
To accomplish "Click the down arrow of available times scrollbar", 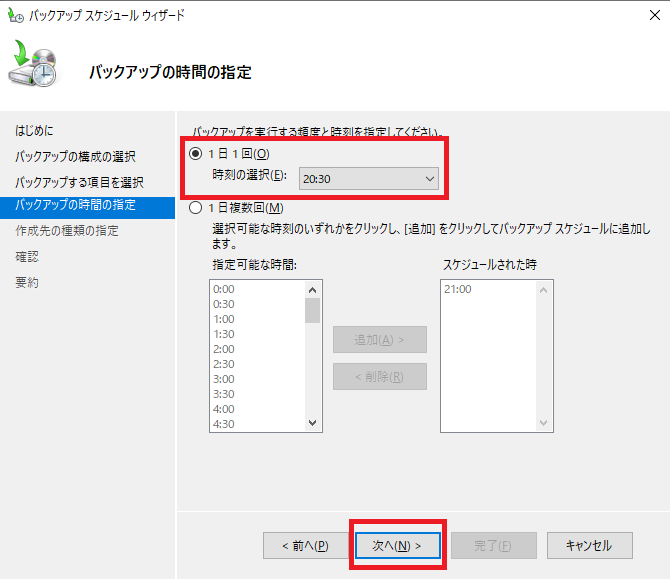I will tap(313, 423).
